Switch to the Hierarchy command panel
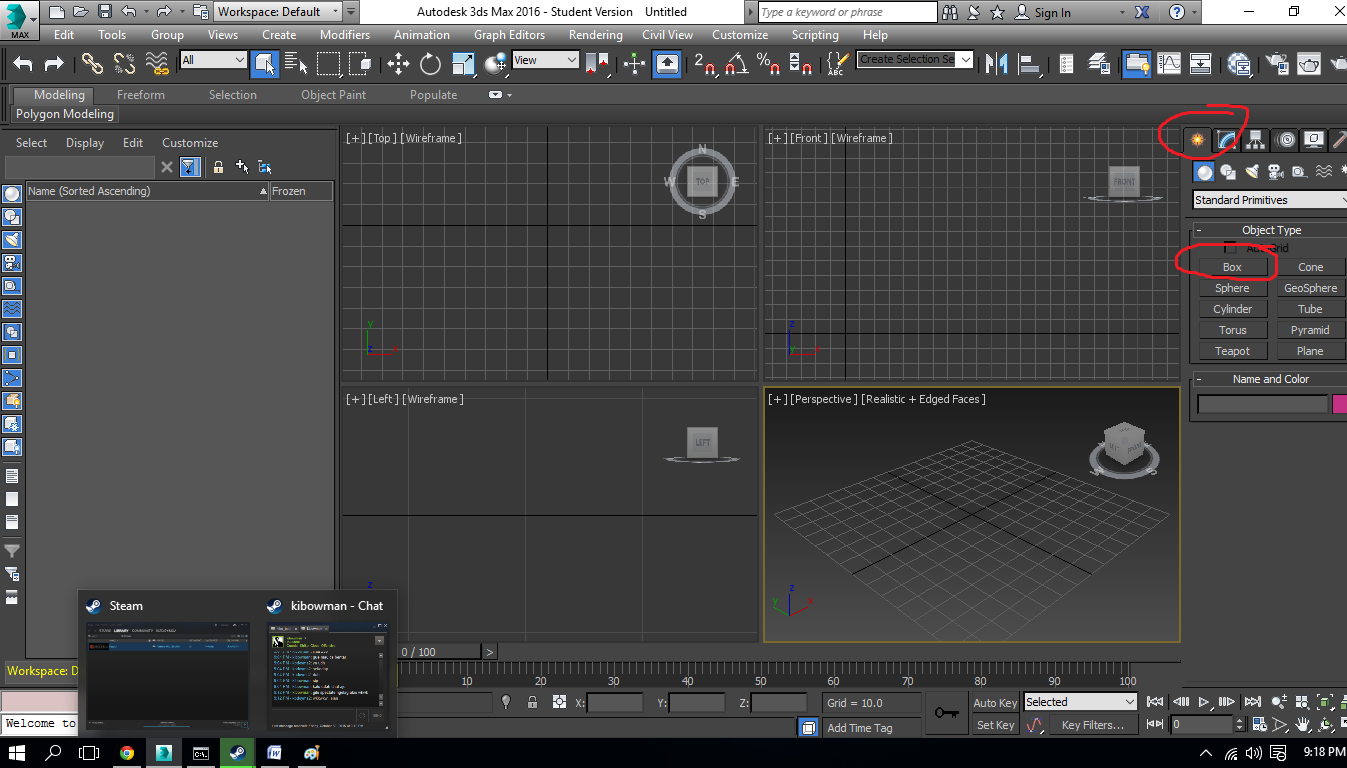 click(x=1256, y=140)
